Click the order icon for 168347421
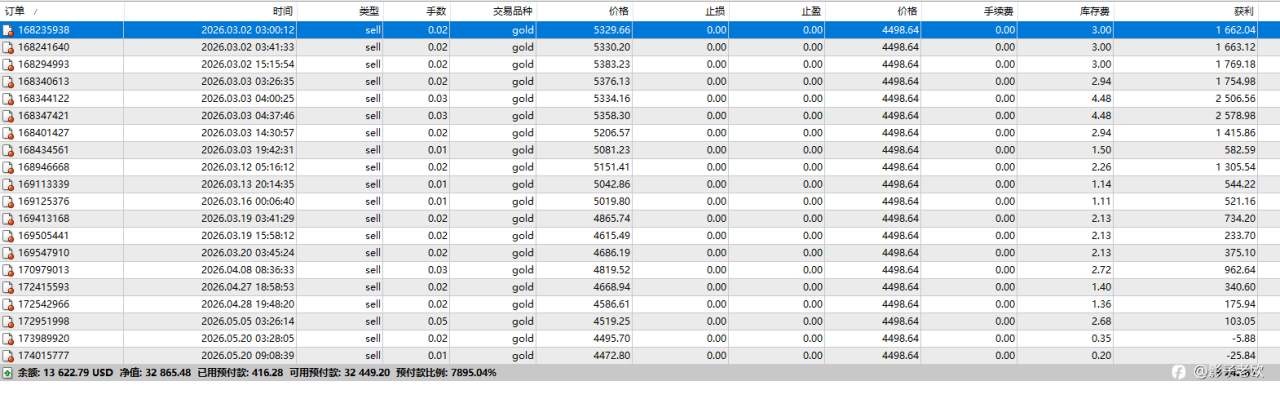The image size is (1280, 399). tap(8, 116)
